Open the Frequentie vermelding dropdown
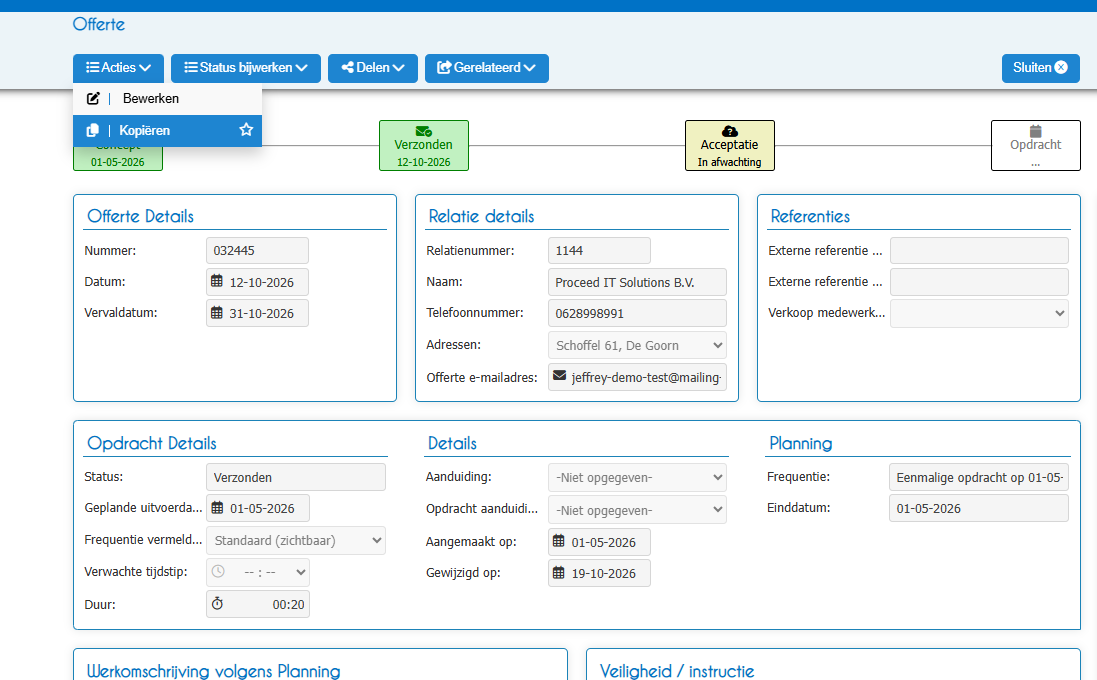The image size is (1097, 680). click(x=296, y=540)
